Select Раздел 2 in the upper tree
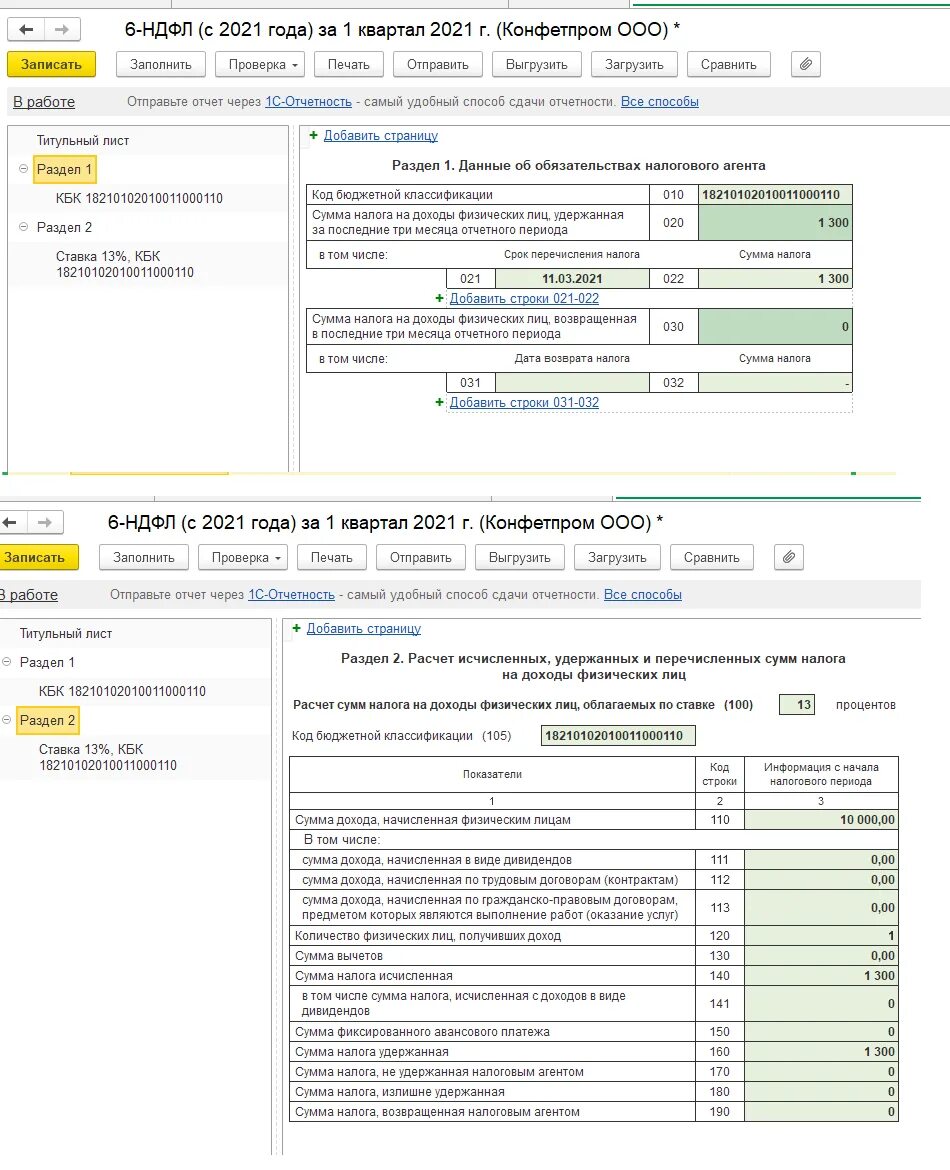950x1170 pixels. [64, 227]
